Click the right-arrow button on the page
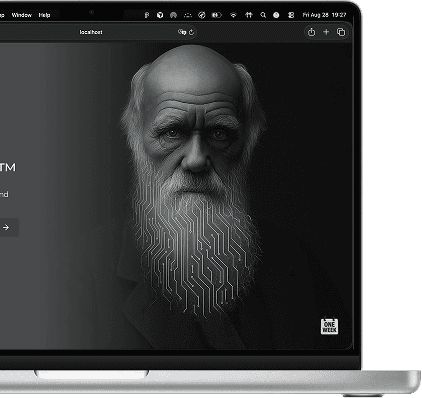Viewport: 422px width, 398px height. pyautogui.click(x=6, y=227)
